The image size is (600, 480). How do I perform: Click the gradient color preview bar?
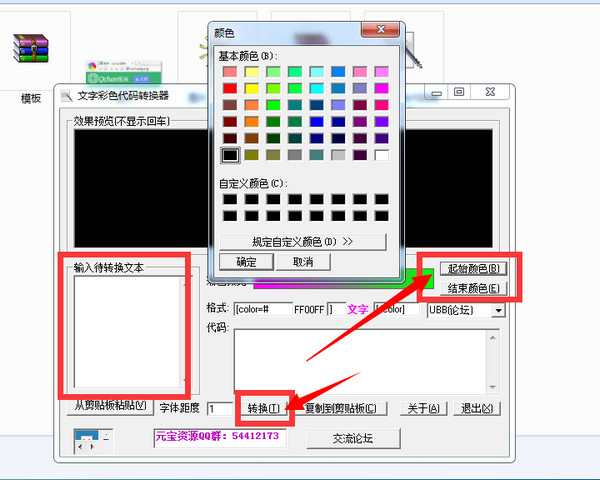click(x=343, y=279)
